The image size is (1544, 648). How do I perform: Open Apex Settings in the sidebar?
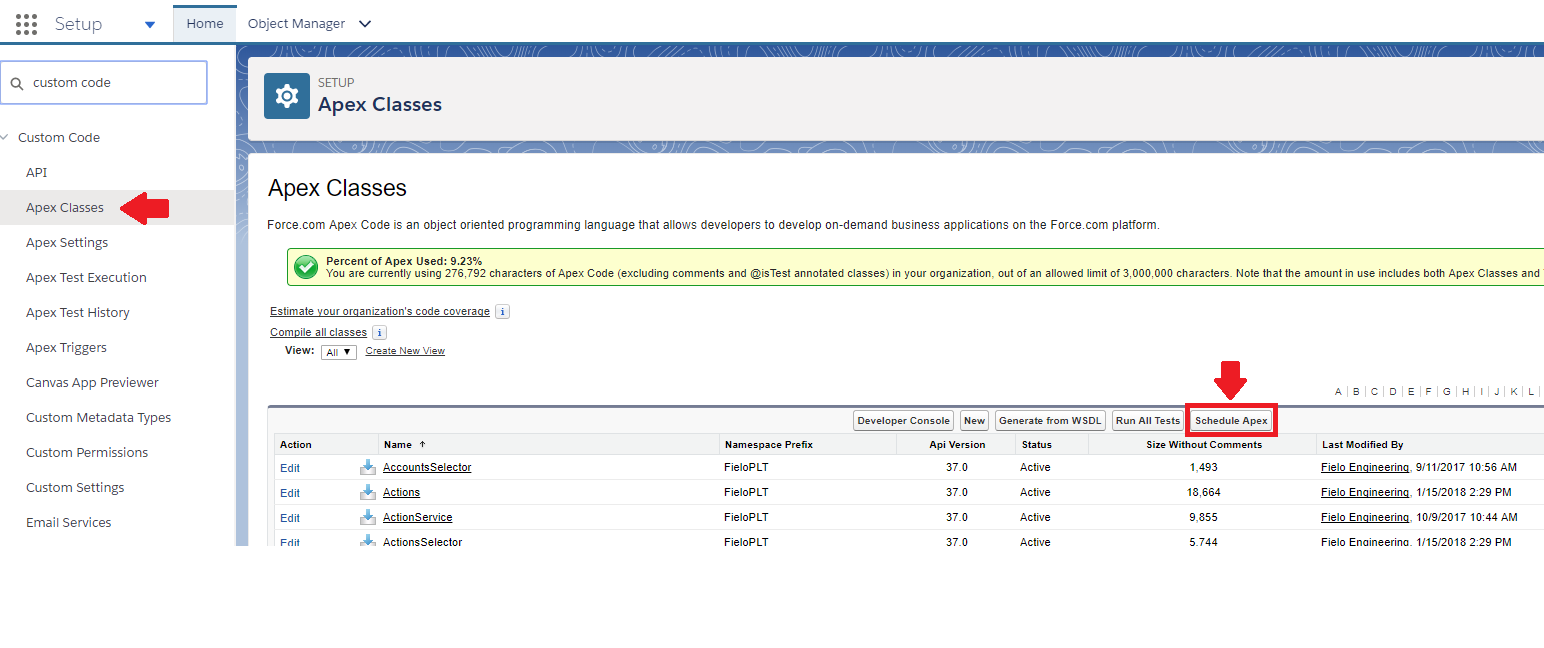click(67, 242)
